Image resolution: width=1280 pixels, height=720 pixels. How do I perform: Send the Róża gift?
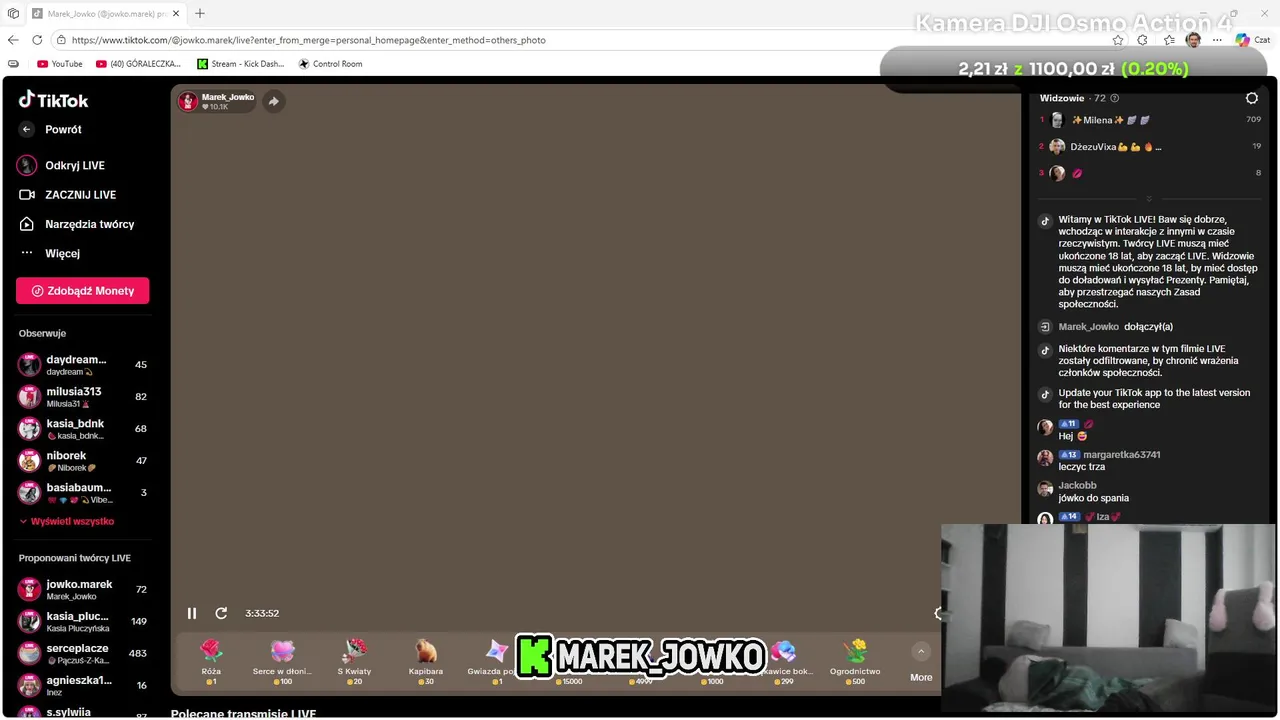[x=211, y=661]
